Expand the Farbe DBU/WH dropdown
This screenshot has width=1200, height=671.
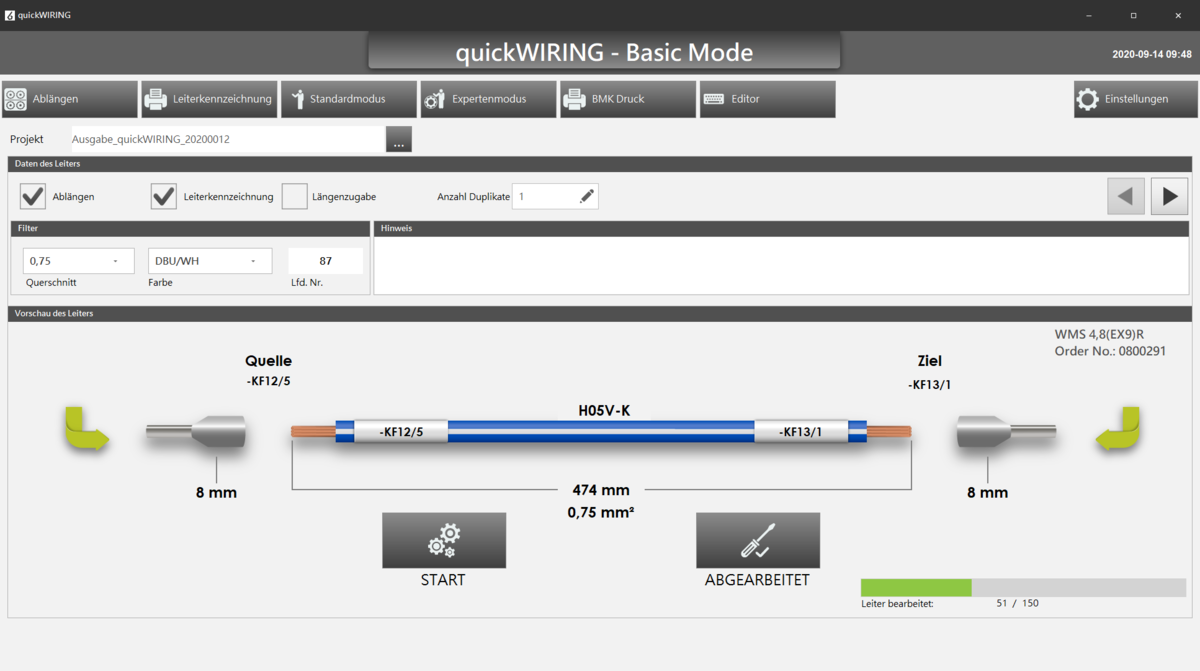(210, 261)
